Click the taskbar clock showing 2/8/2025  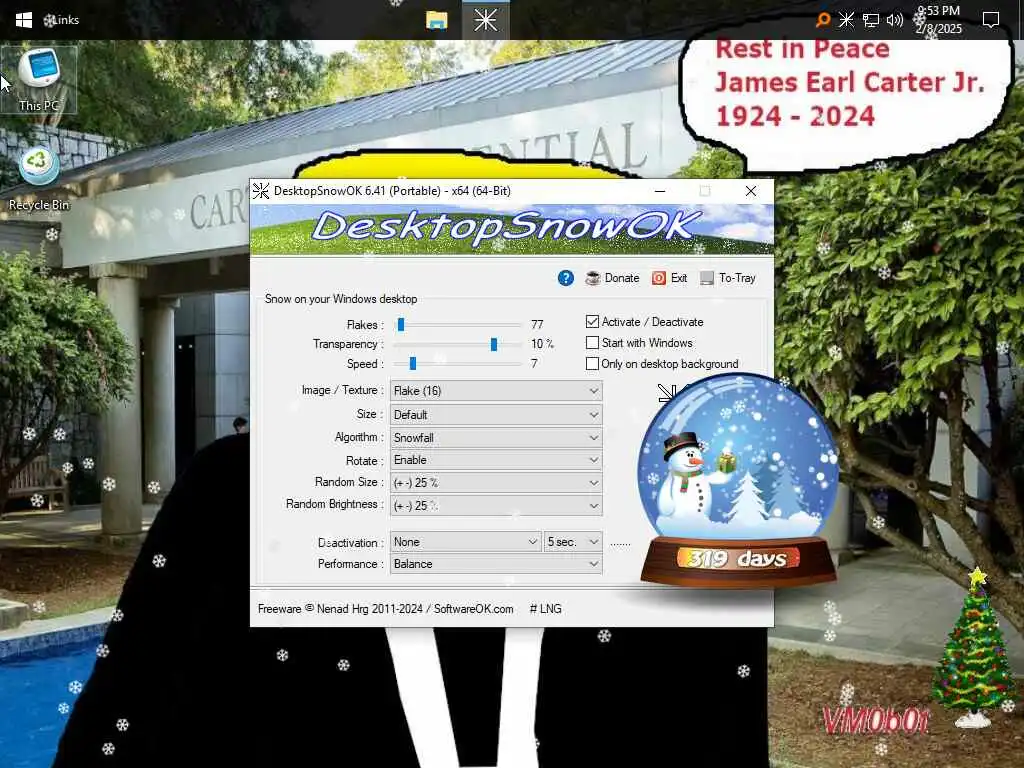coord(938,20)
